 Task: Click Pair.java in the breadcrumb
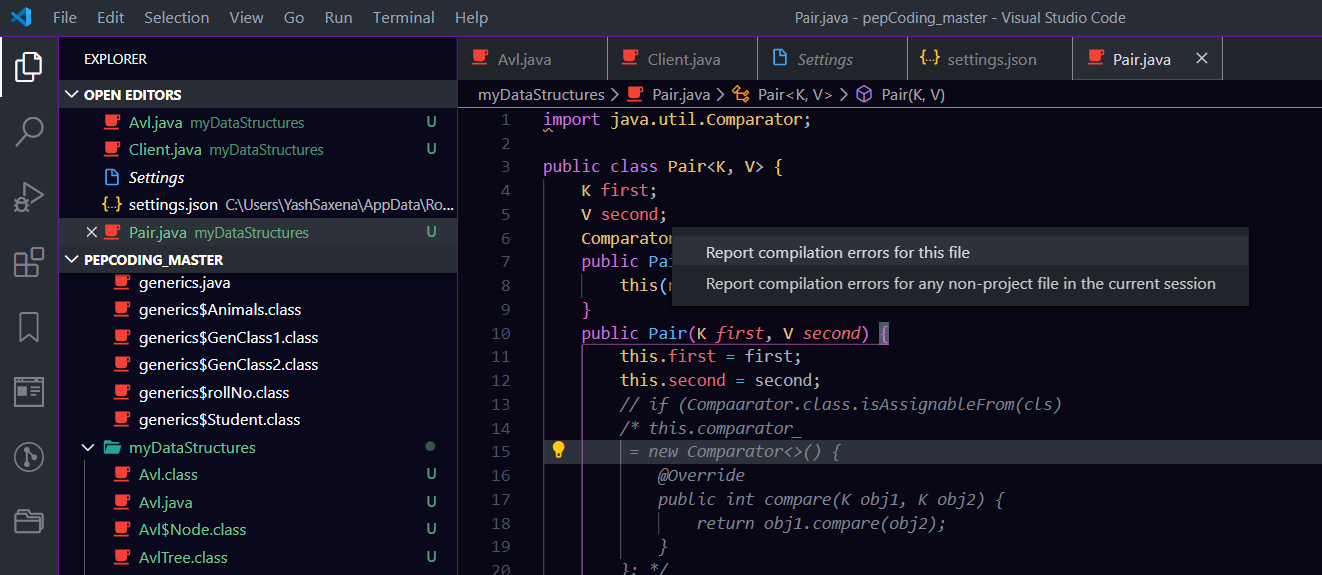click(680, 94)
